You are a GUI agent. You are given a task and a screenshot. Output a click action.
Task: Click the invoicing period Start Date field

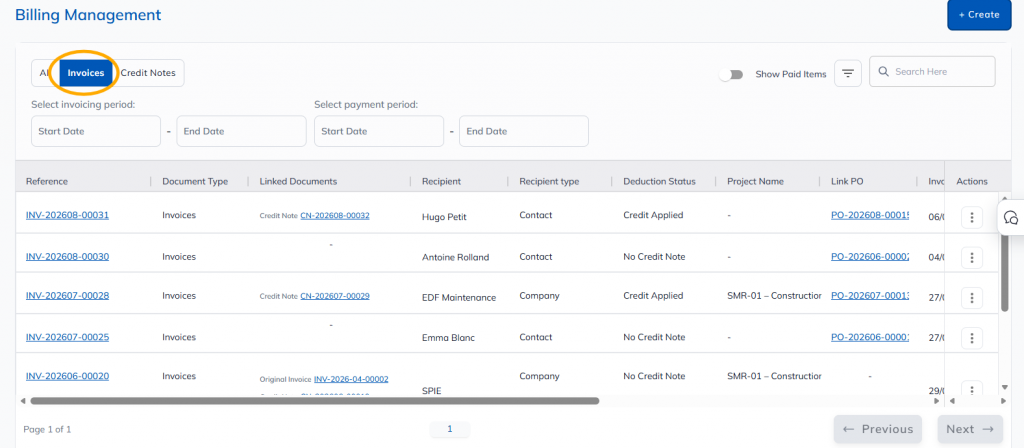pos(96,131)
